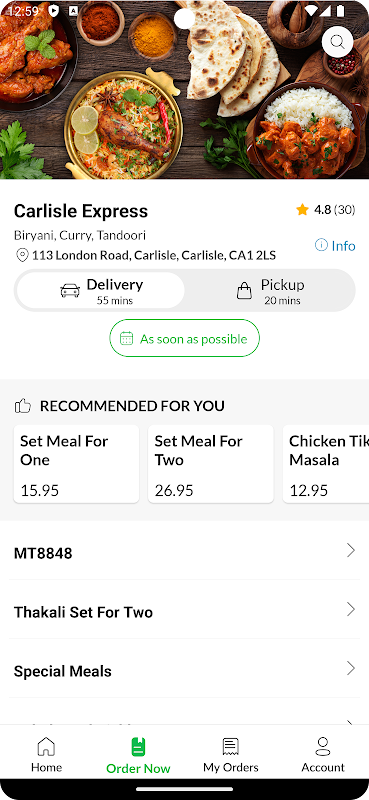Switch to Pickup option

coord(270,290)
